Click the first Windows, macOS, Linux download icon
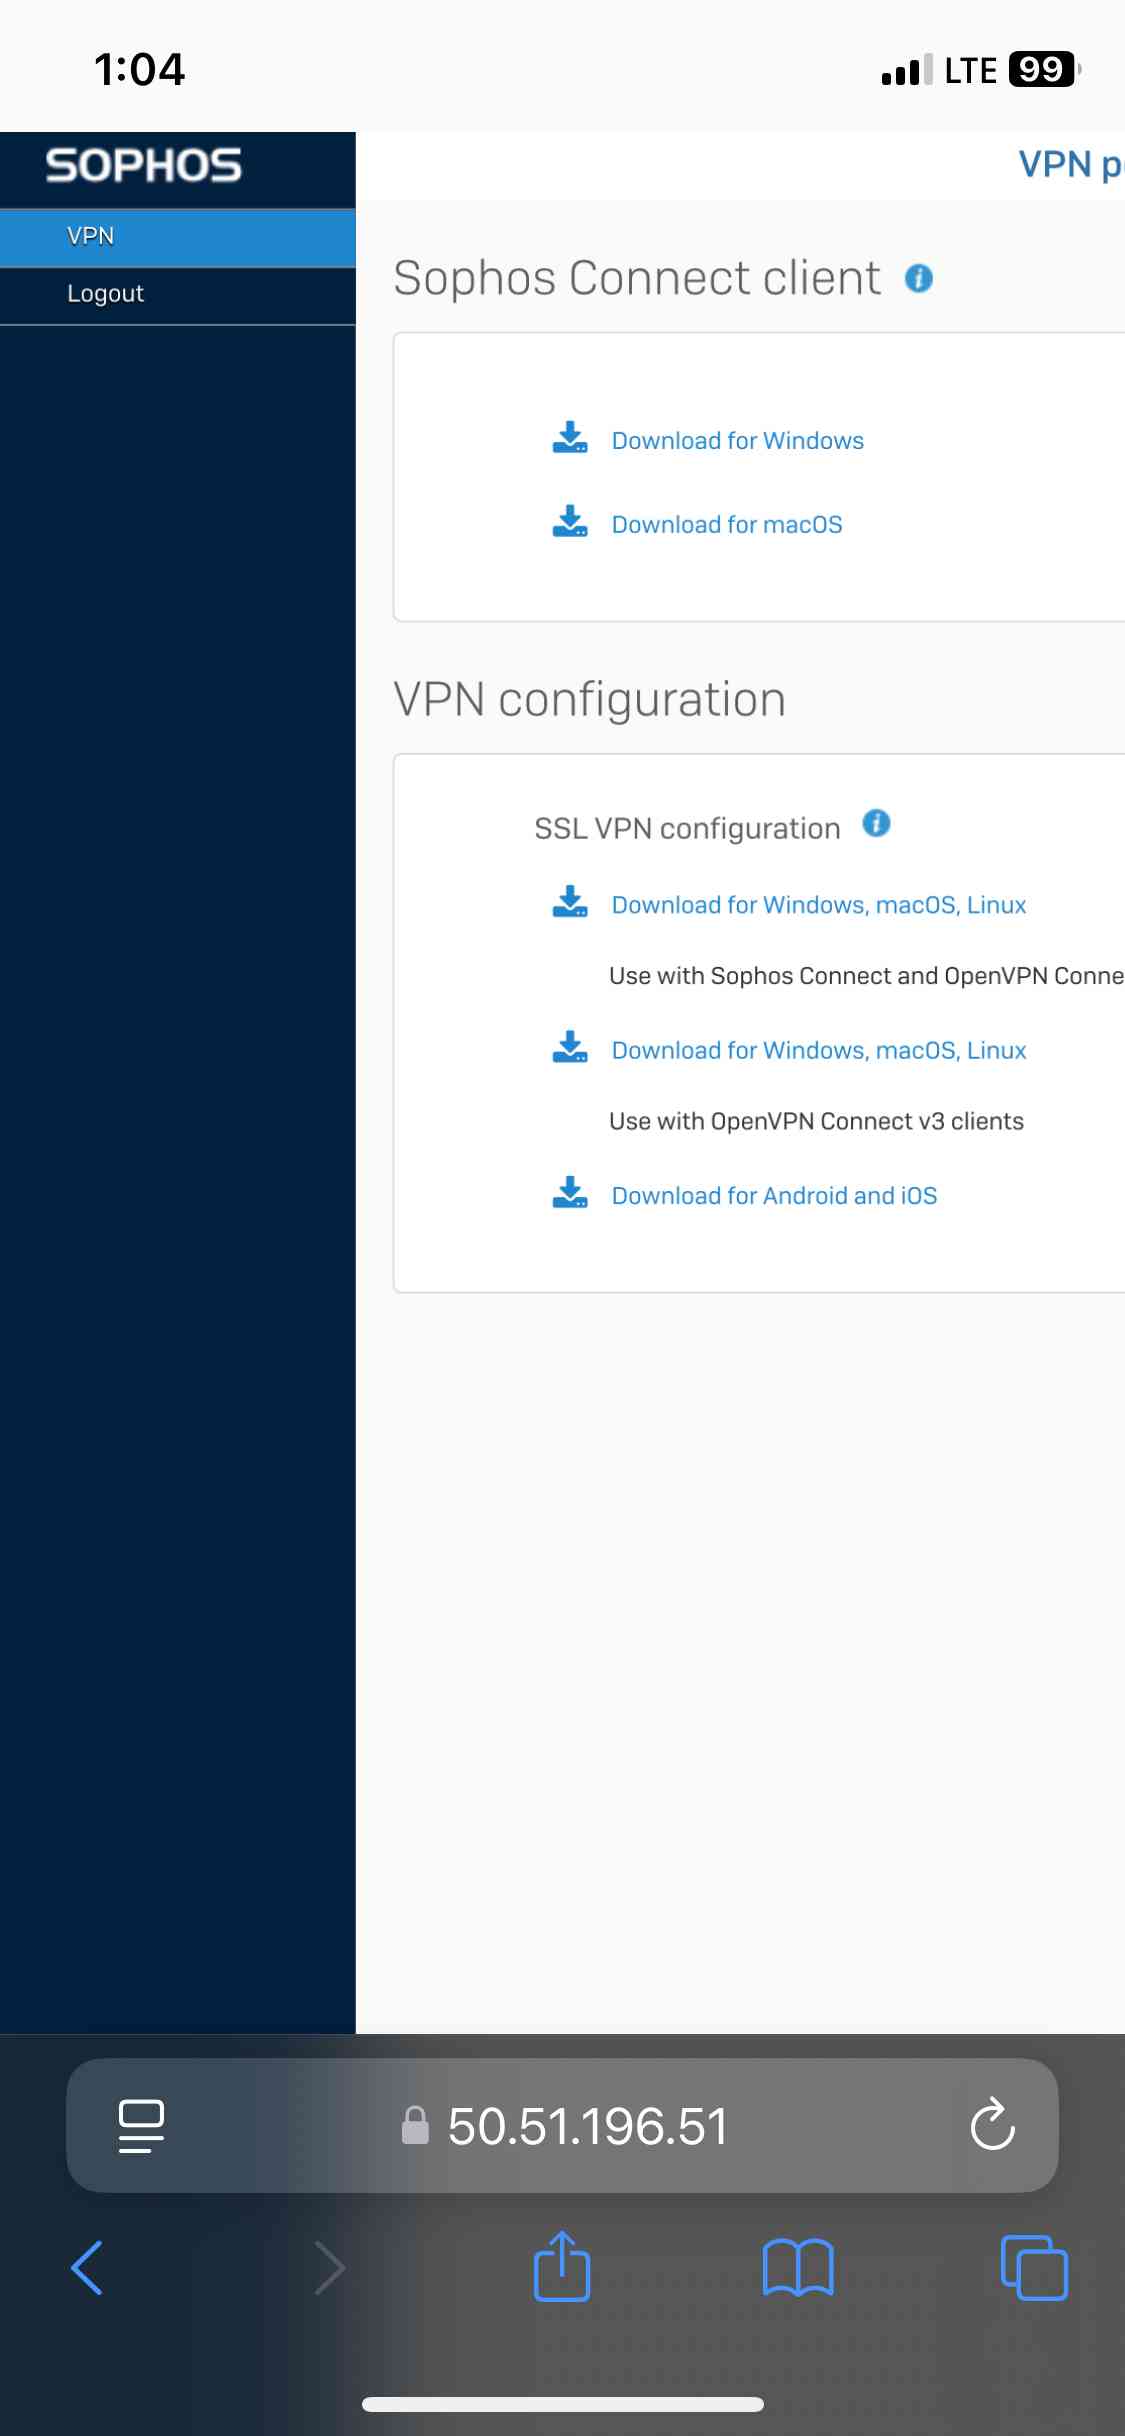 (x=570, y=901)
